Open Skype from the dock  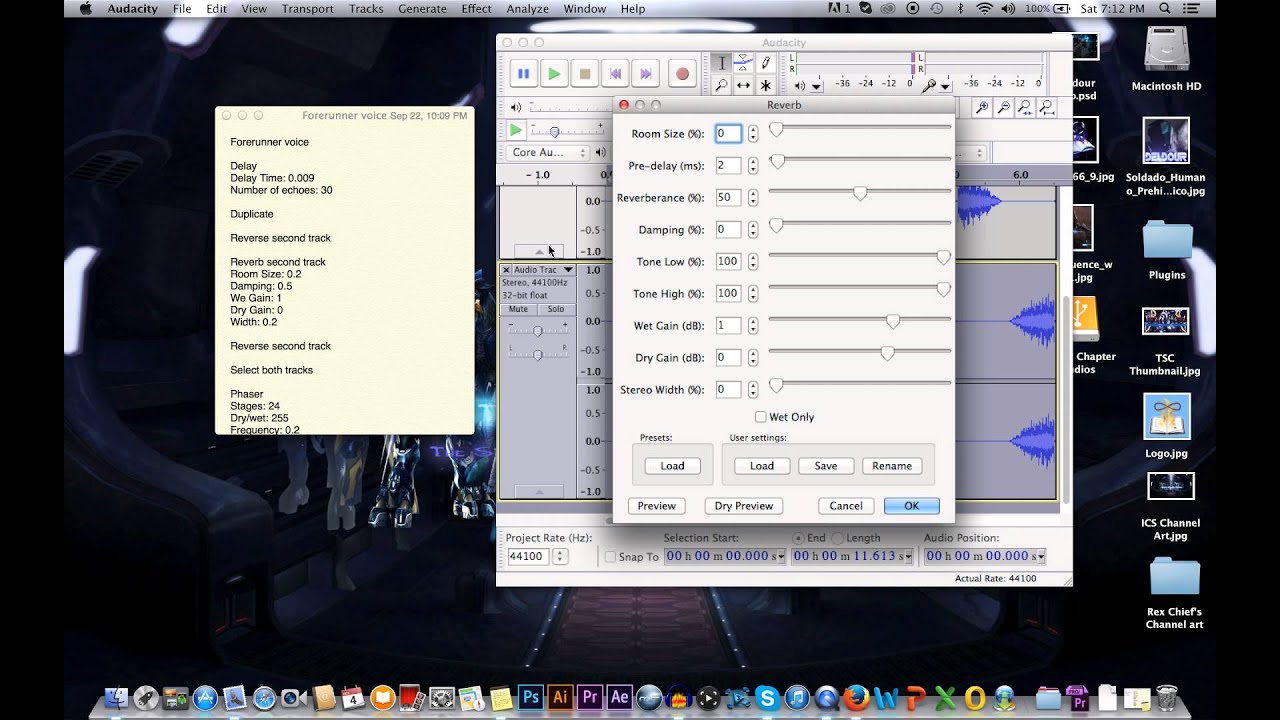click(768, 697)
